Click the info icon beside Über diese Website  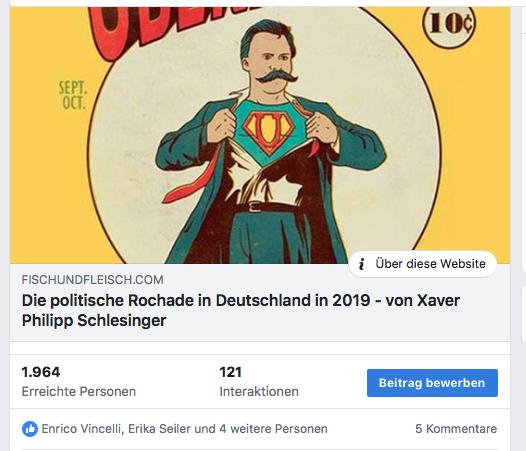[x=361, y=264]
